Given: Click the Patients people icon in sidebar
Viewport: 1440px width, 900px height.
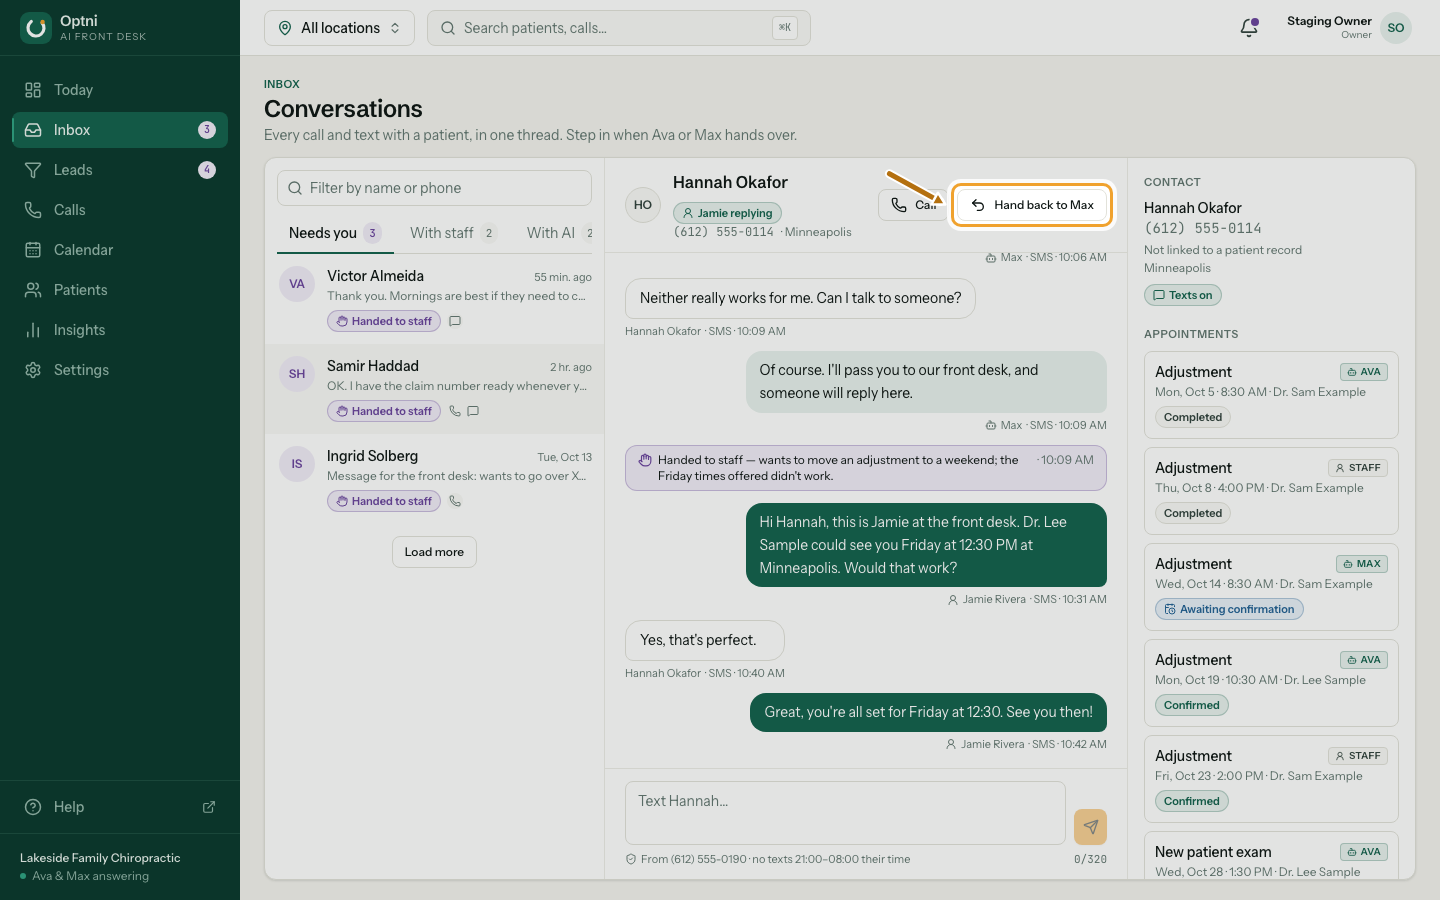Looking at the screenshot, I should 33,290.
